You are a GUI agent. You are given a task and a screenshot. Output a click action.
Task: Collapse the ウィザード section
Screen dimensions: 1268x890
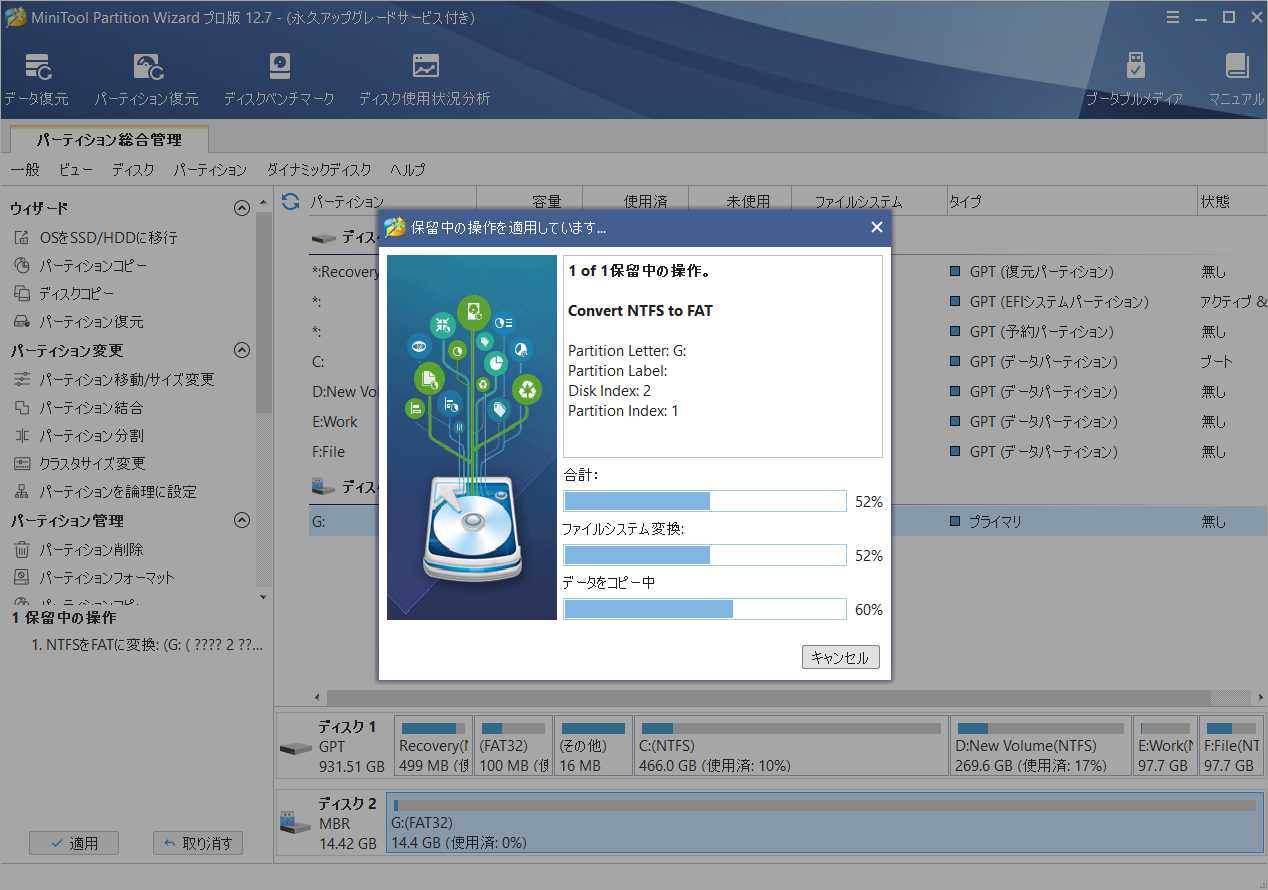coord(241,208)
